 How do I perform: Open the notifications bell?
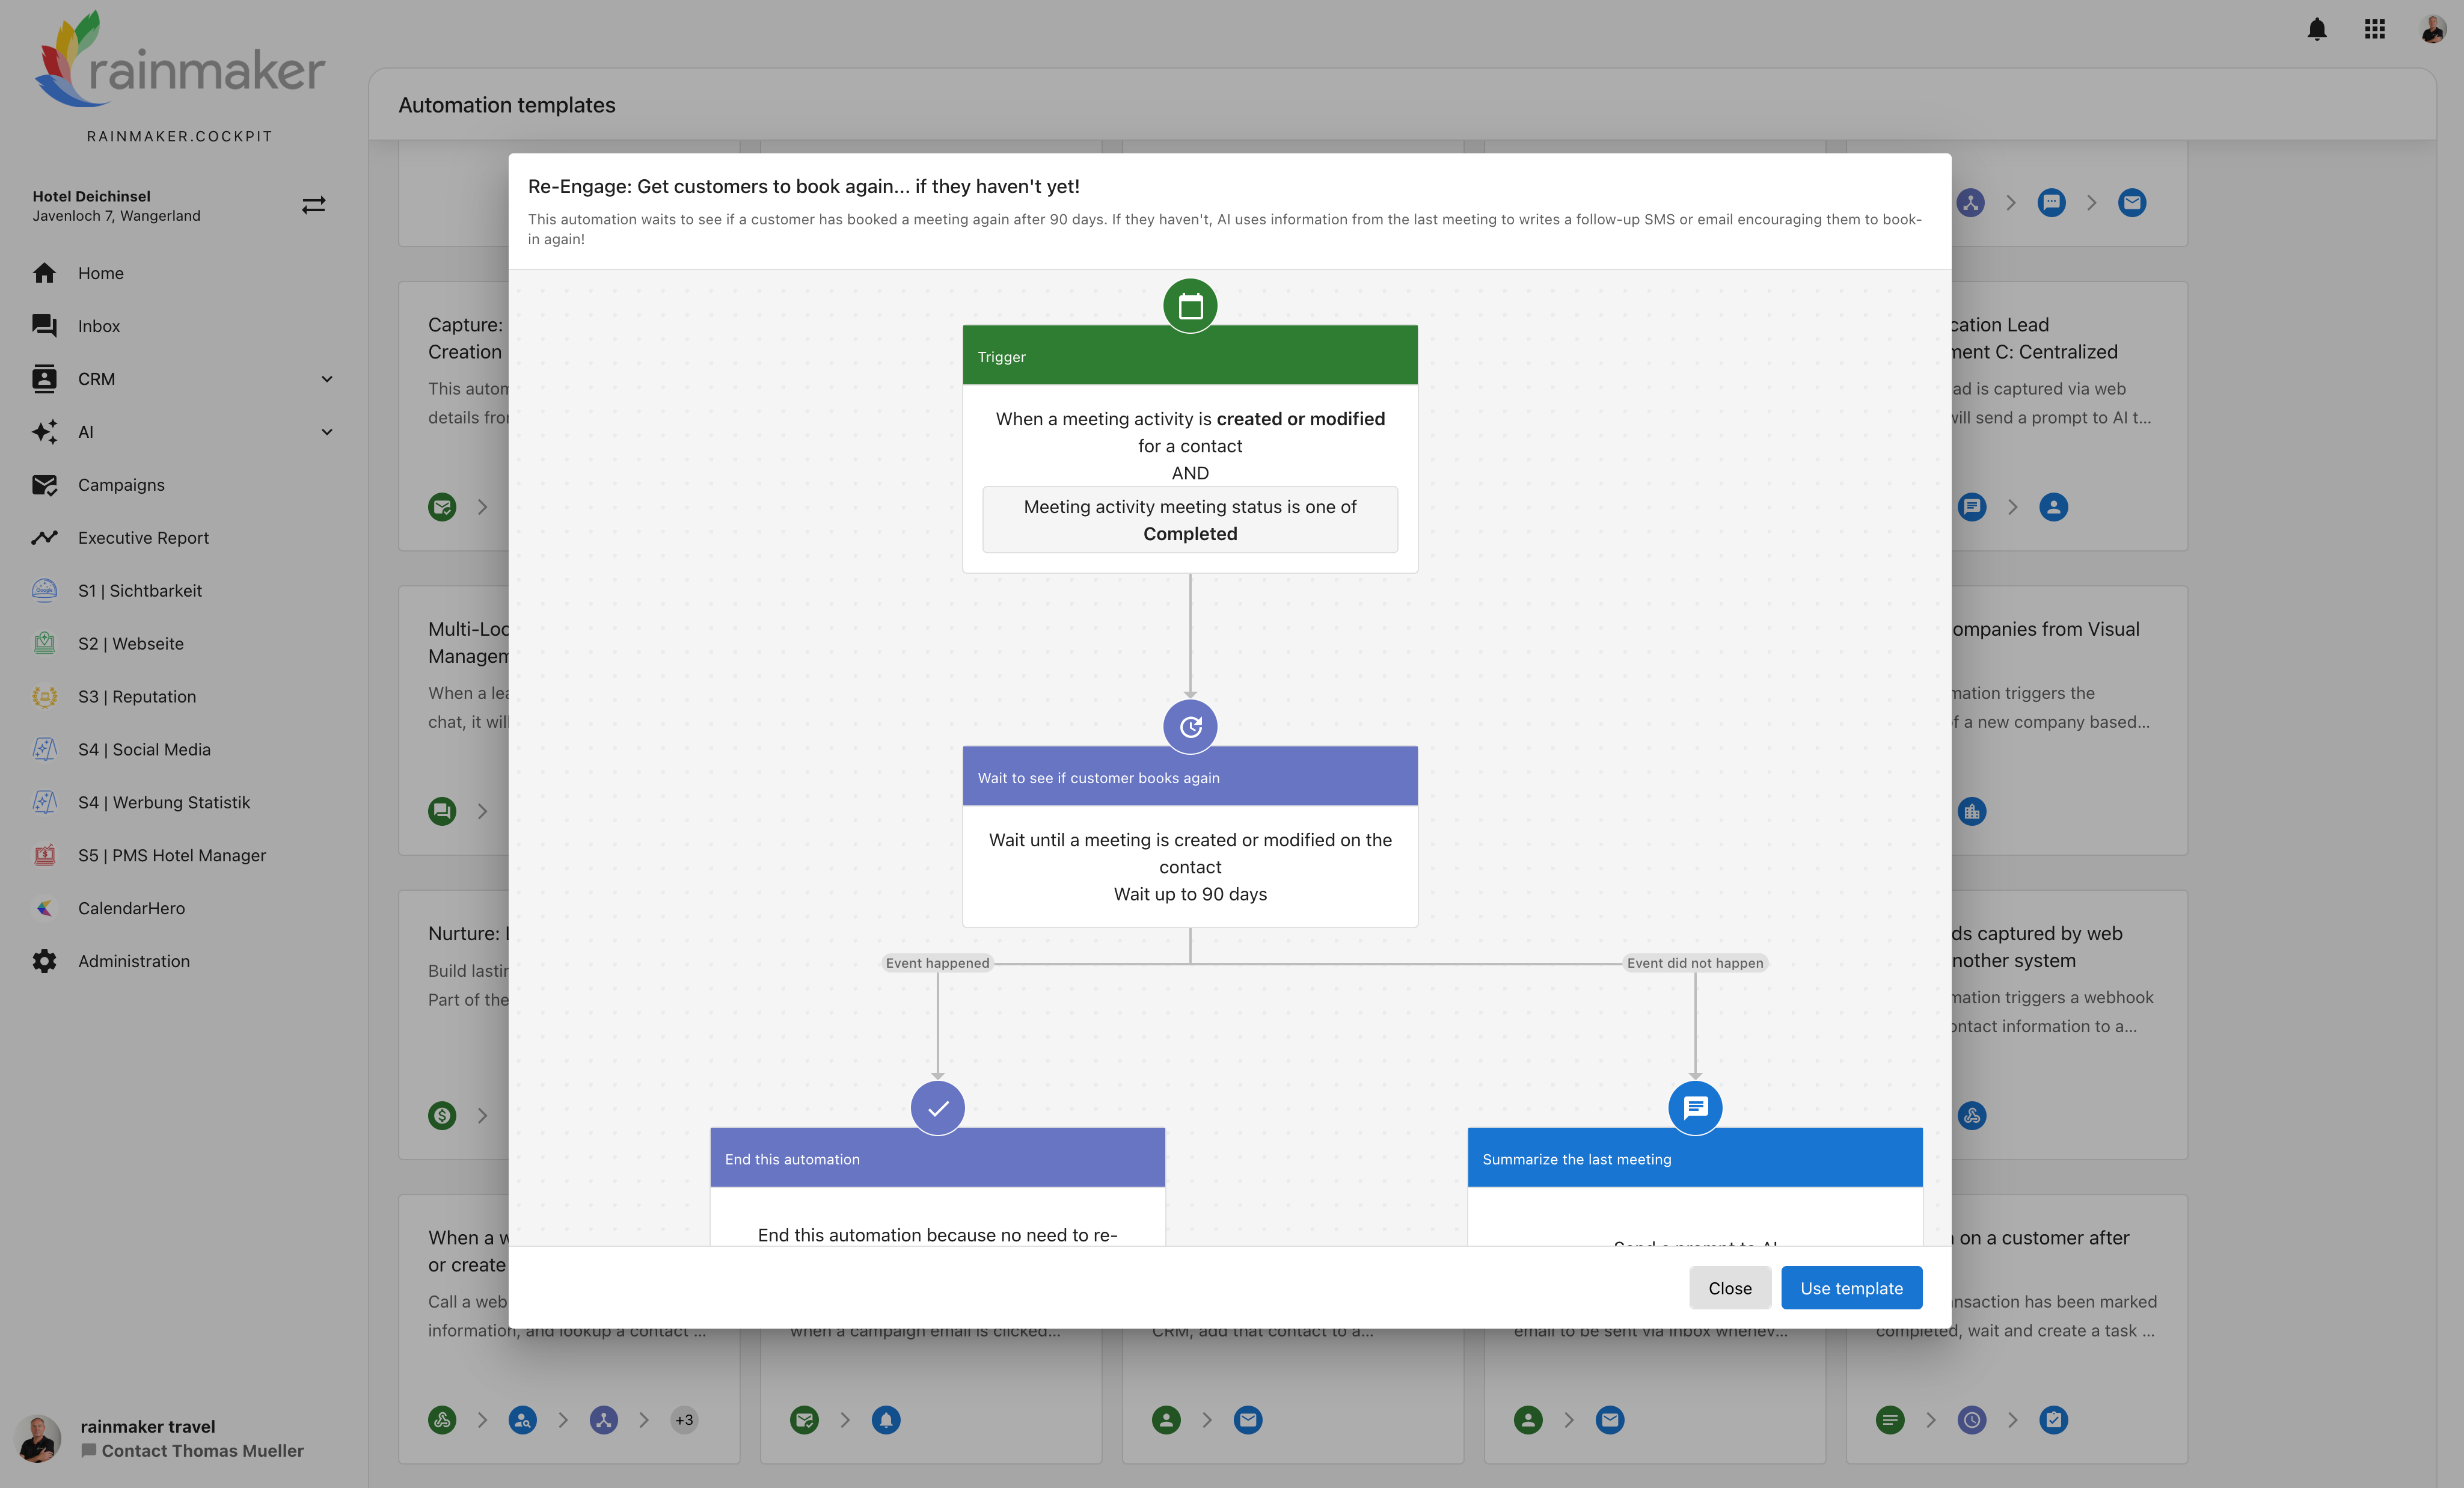point(2316,30)
